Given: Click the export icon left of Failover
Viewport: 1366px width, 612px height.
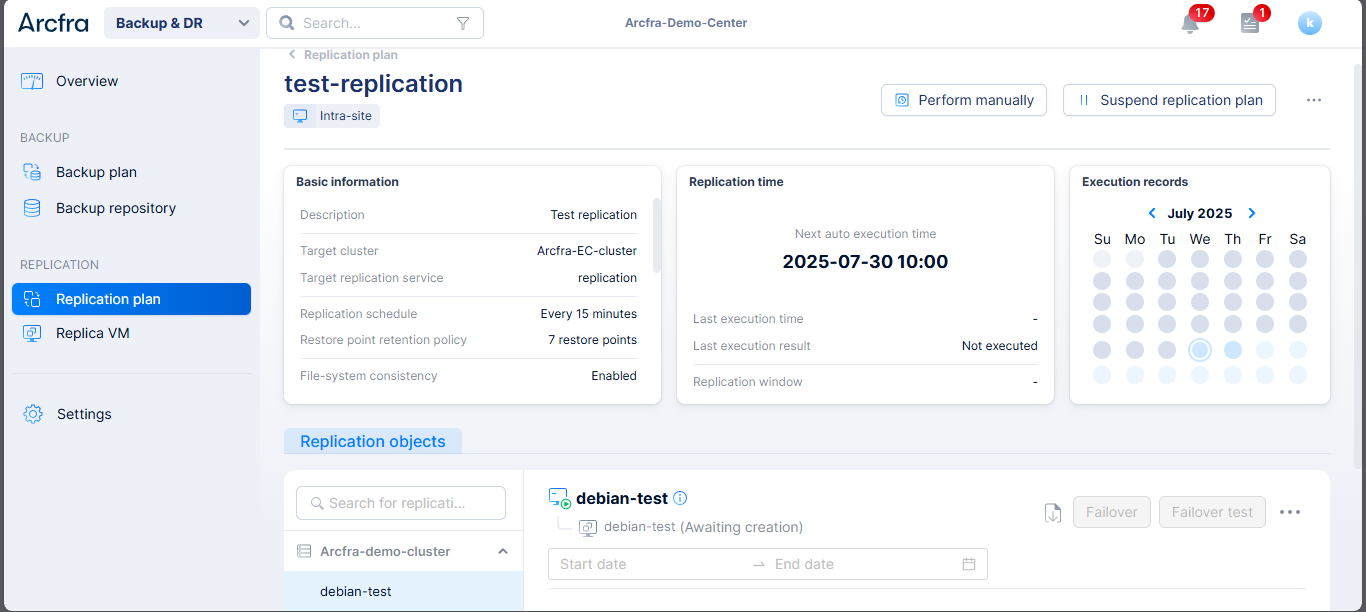Looking at the screenshot, I should coord(1052,512).
